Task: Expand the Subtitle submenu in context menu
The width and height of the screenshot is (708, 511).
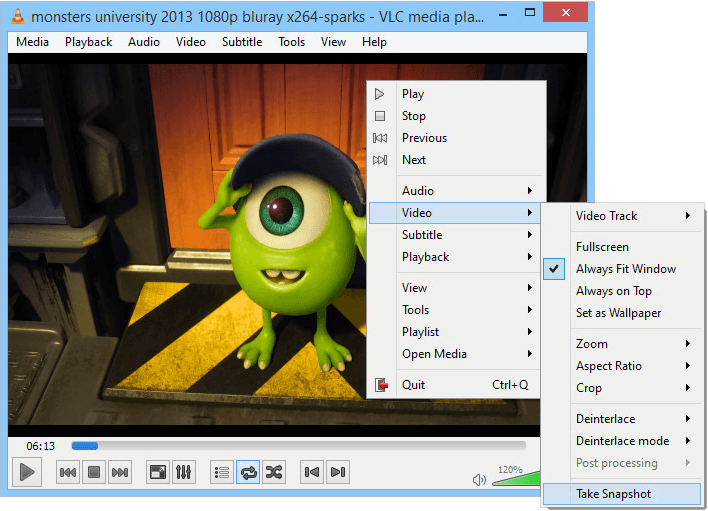Action: (454, 235)
